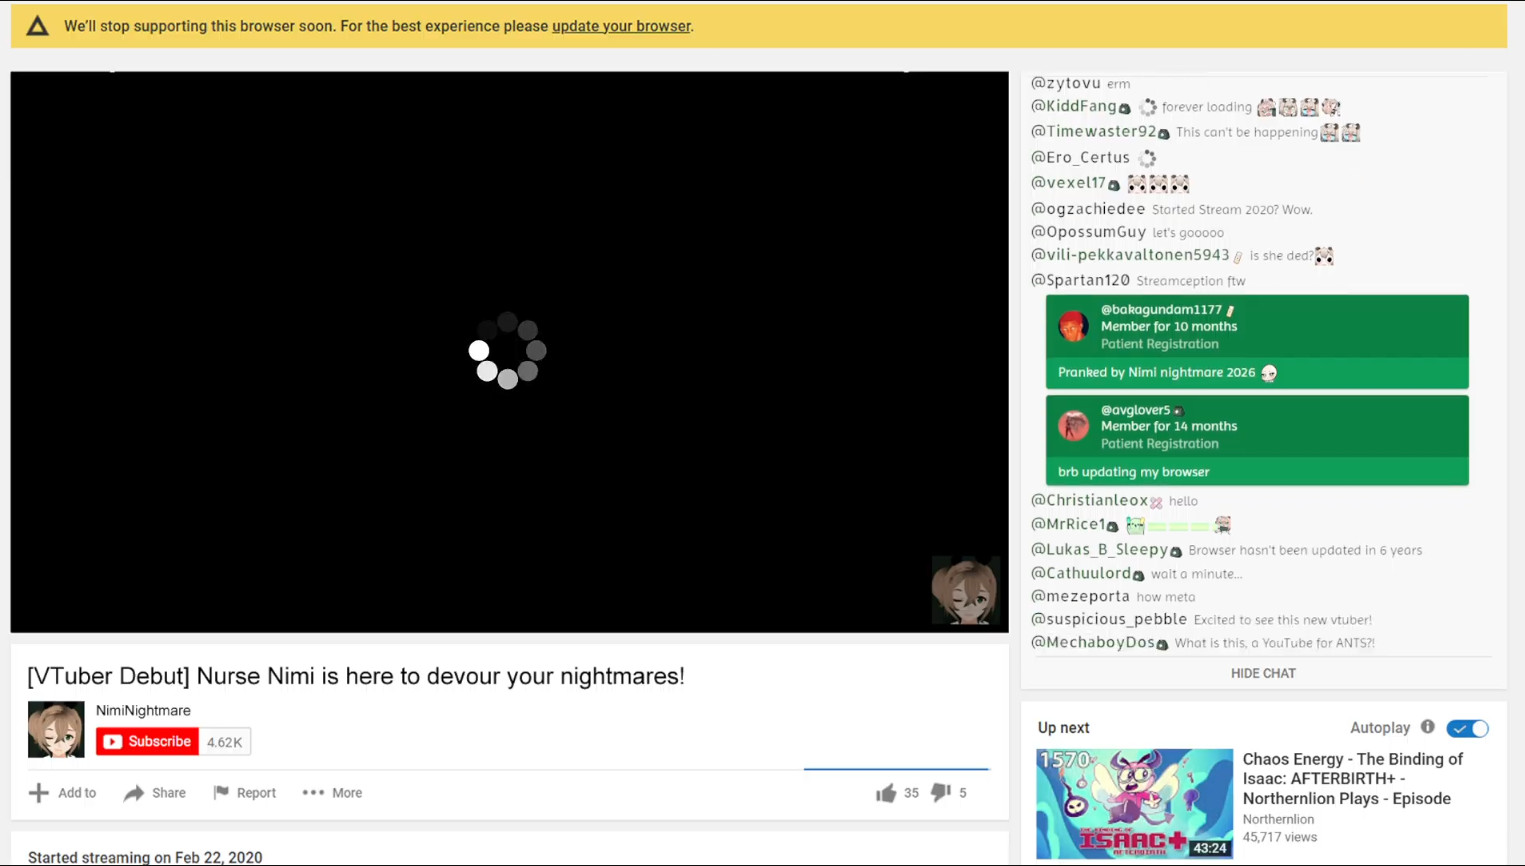The height and width of the screenshot is (866, 1525).
Task: Click the channel watermark in video corner
Action: click(x=965, y=591)
